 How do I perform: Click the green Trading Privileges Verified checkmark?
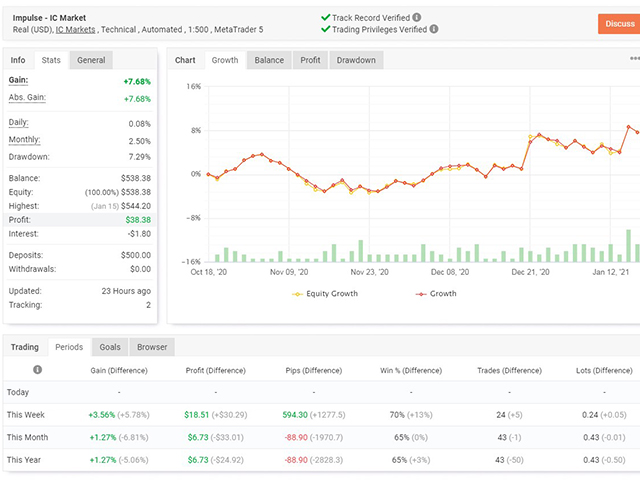click(x=325, y=30)
